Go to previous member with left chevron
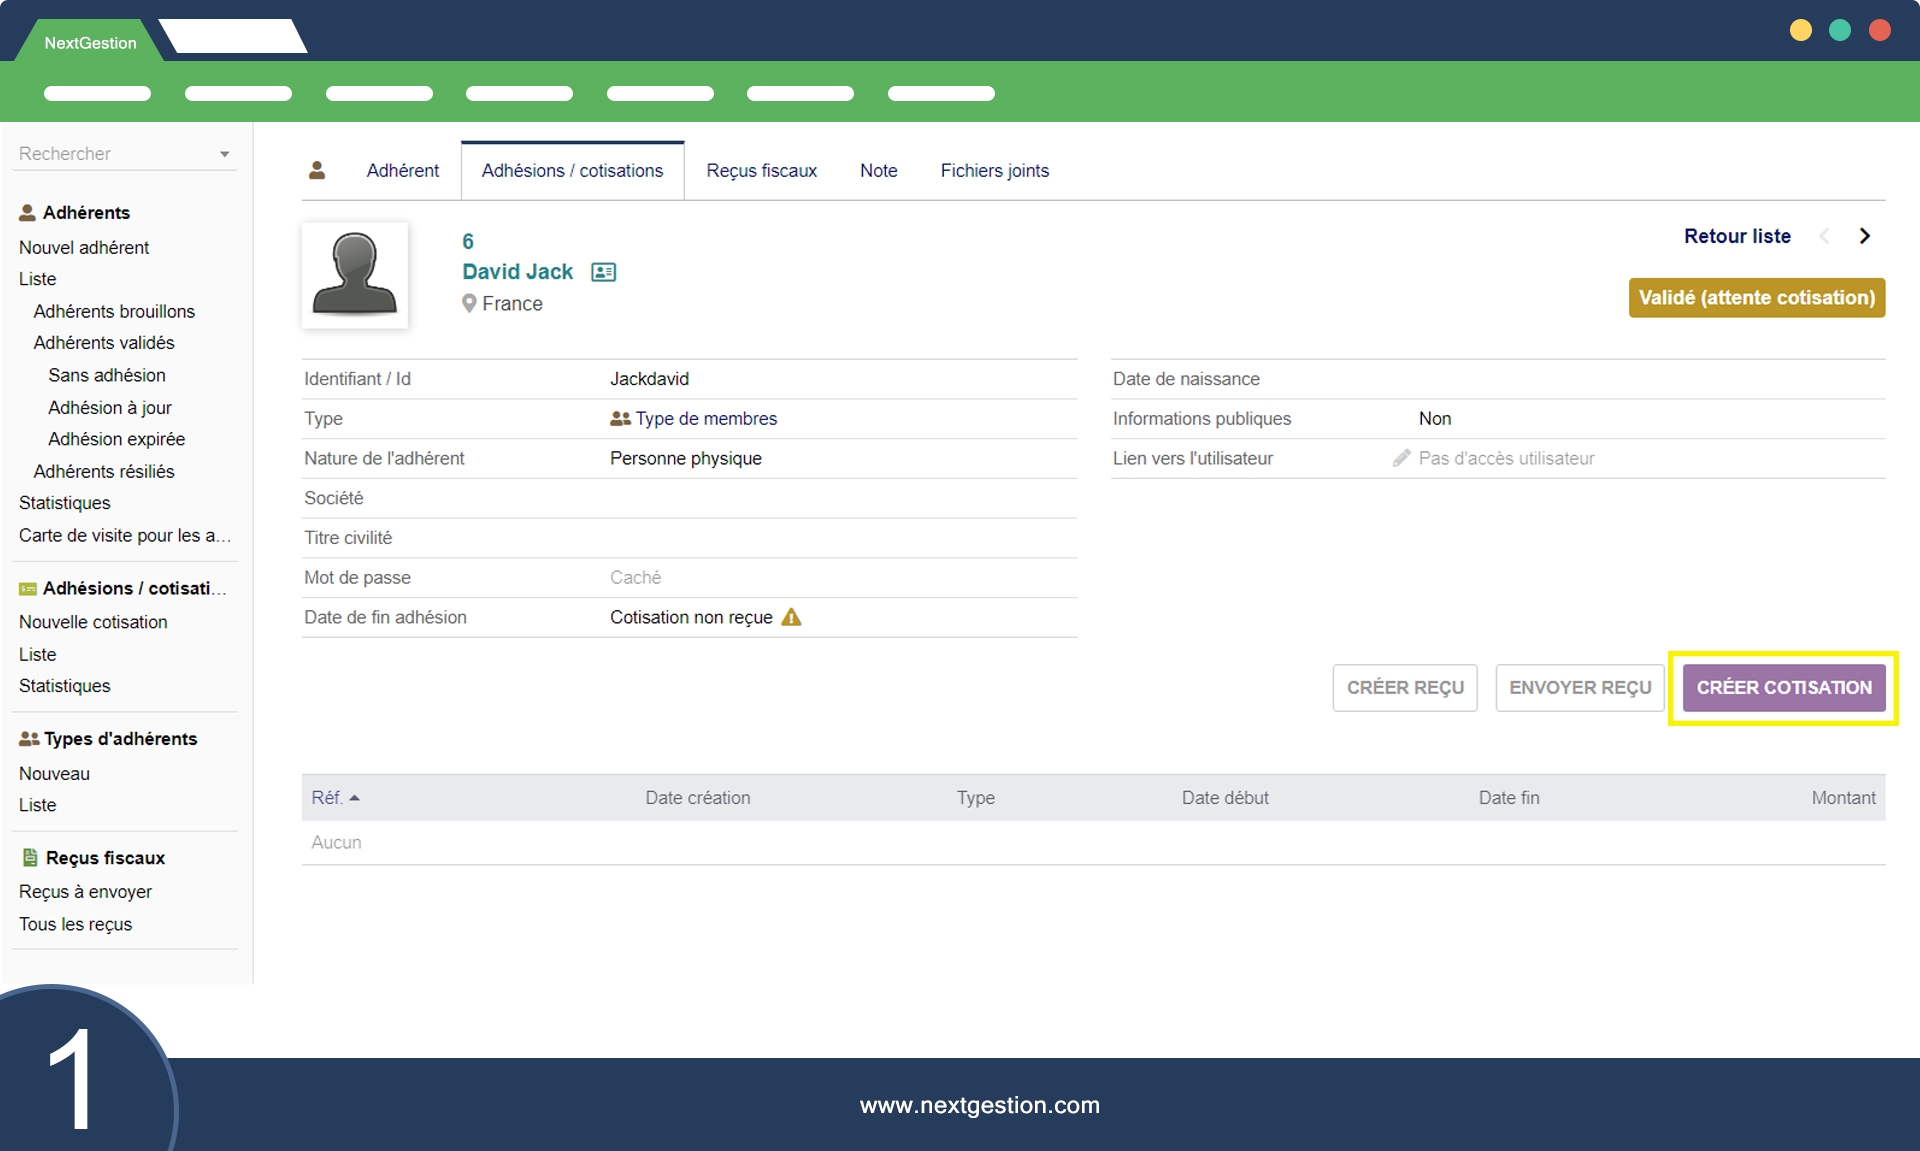1920x1151 pixels. (x=1825, y=236)
